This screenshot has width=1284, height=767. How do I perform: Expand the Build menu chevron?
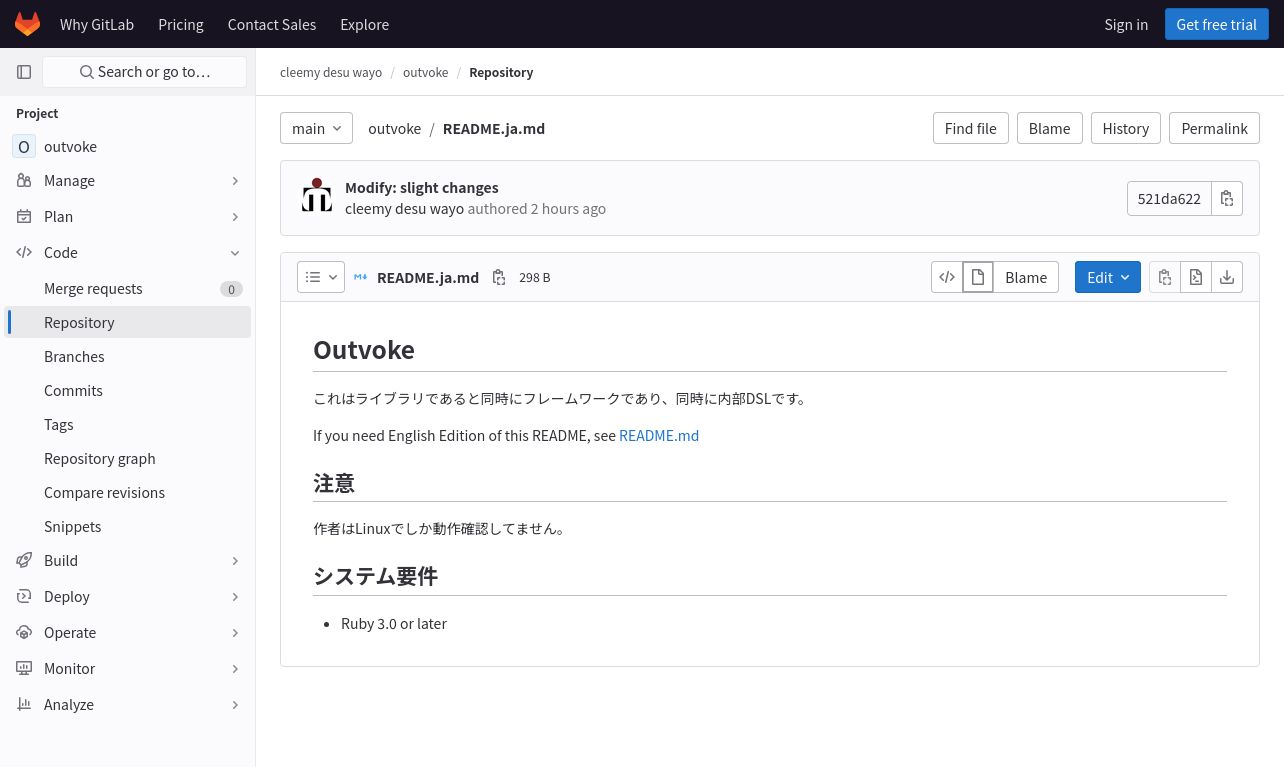point(235,561)
